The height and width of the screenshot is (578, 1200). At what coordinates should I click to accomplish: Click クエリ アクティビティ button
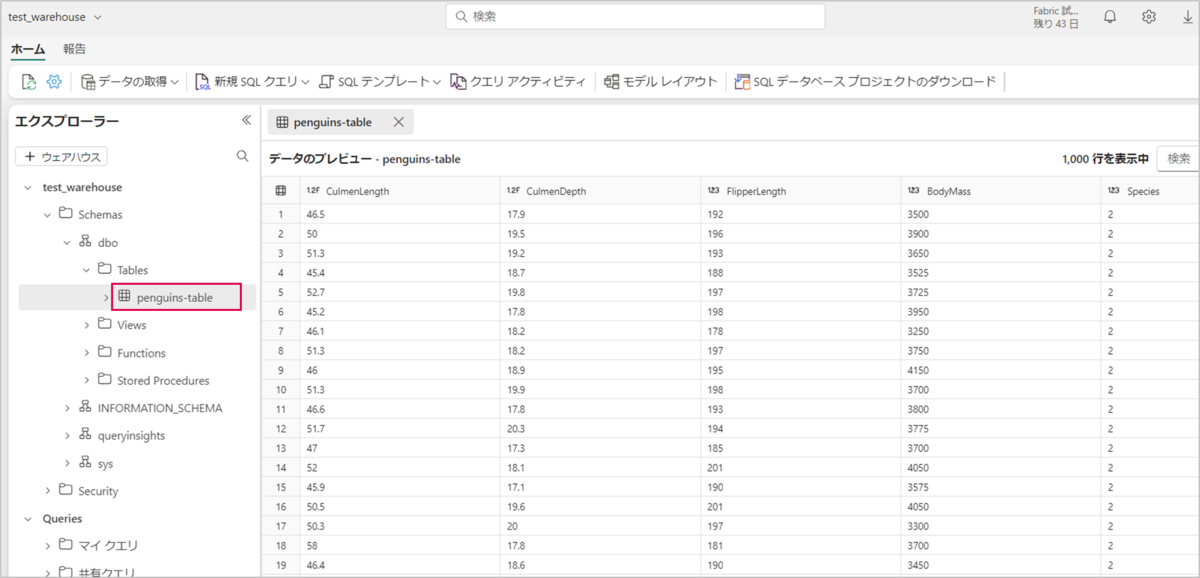coord(518,82)
